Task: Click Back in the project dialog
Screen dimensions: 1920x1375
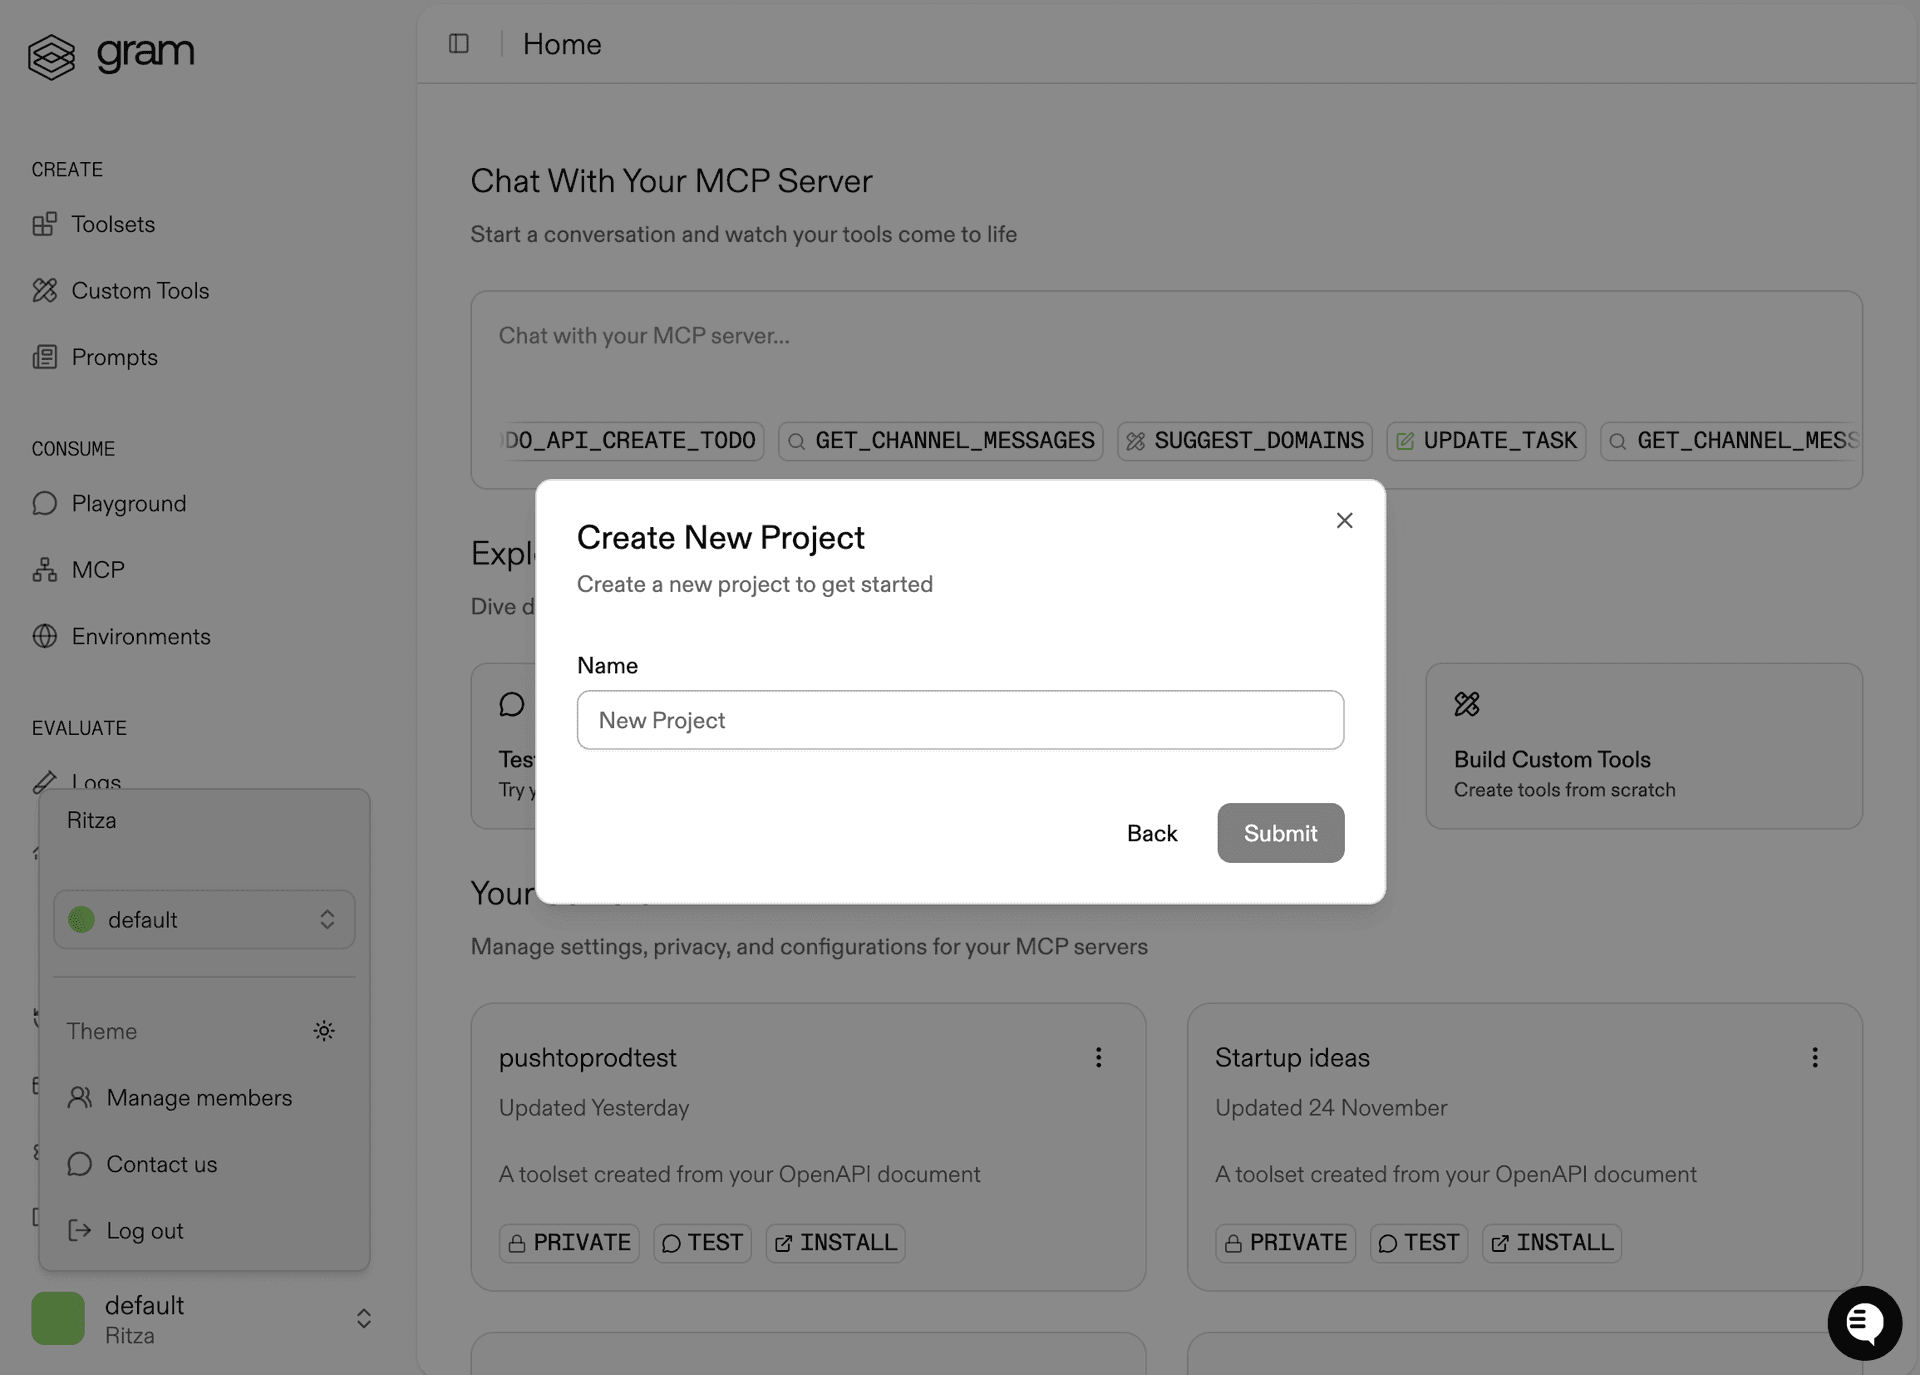Action: coord(1152,833)
